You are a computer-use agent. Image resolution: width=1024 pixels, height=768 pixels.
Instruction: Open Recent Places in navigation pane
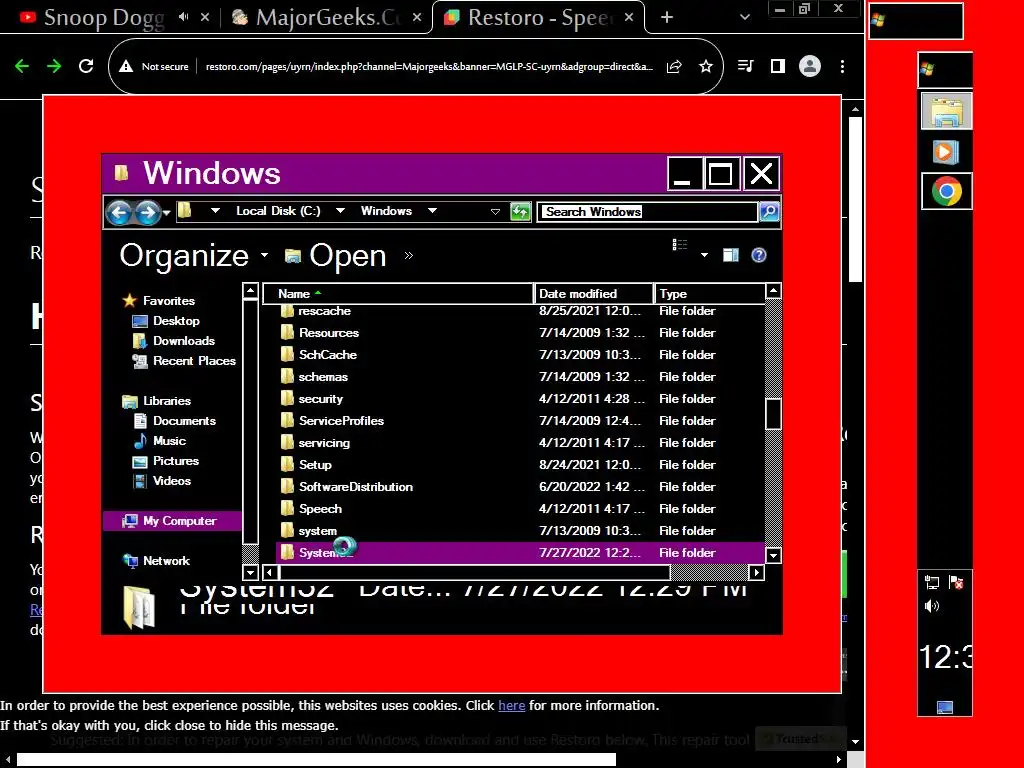click(x=194, y=360)
